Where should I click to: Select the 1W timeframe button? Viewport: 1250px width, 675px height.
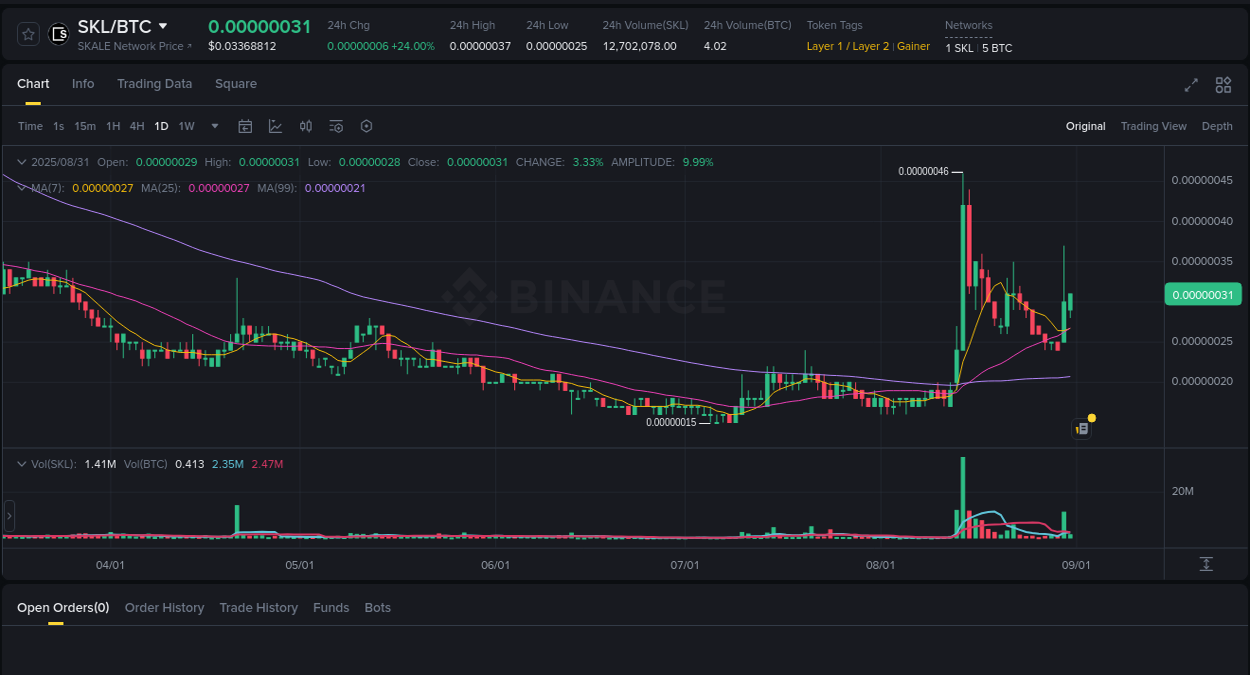coord(186,126)
